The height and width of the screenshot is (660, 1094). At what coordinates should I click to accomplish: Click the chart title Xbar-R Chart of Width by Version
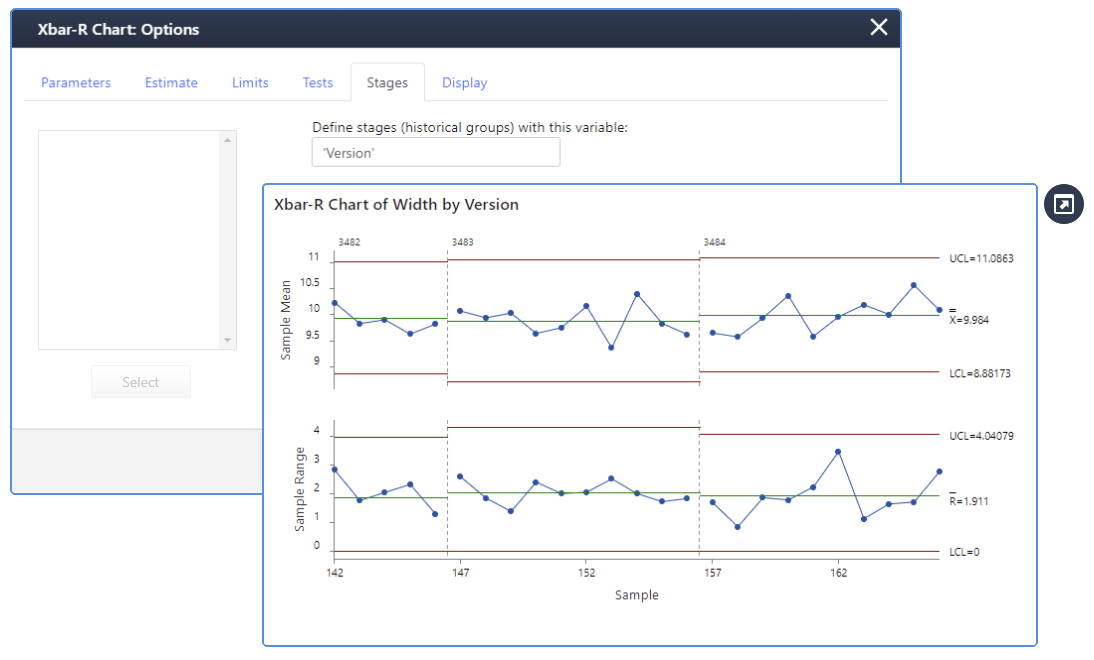pyautogui.click(x=396, y=204)
